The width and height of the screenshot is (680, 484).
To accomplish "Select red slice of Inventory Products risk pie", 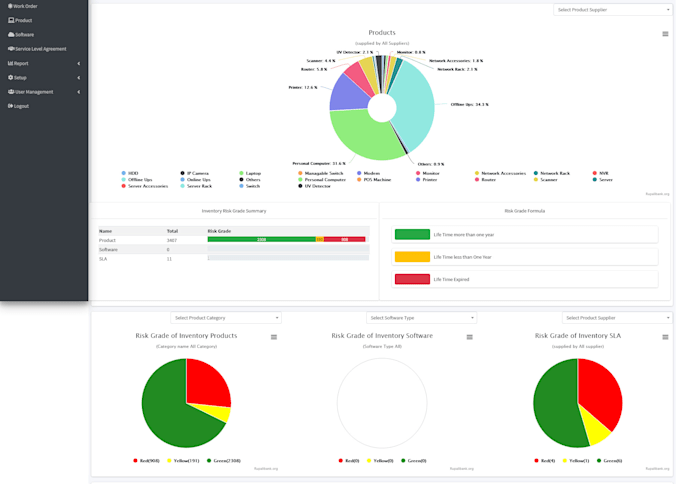I will click(207, 383).
